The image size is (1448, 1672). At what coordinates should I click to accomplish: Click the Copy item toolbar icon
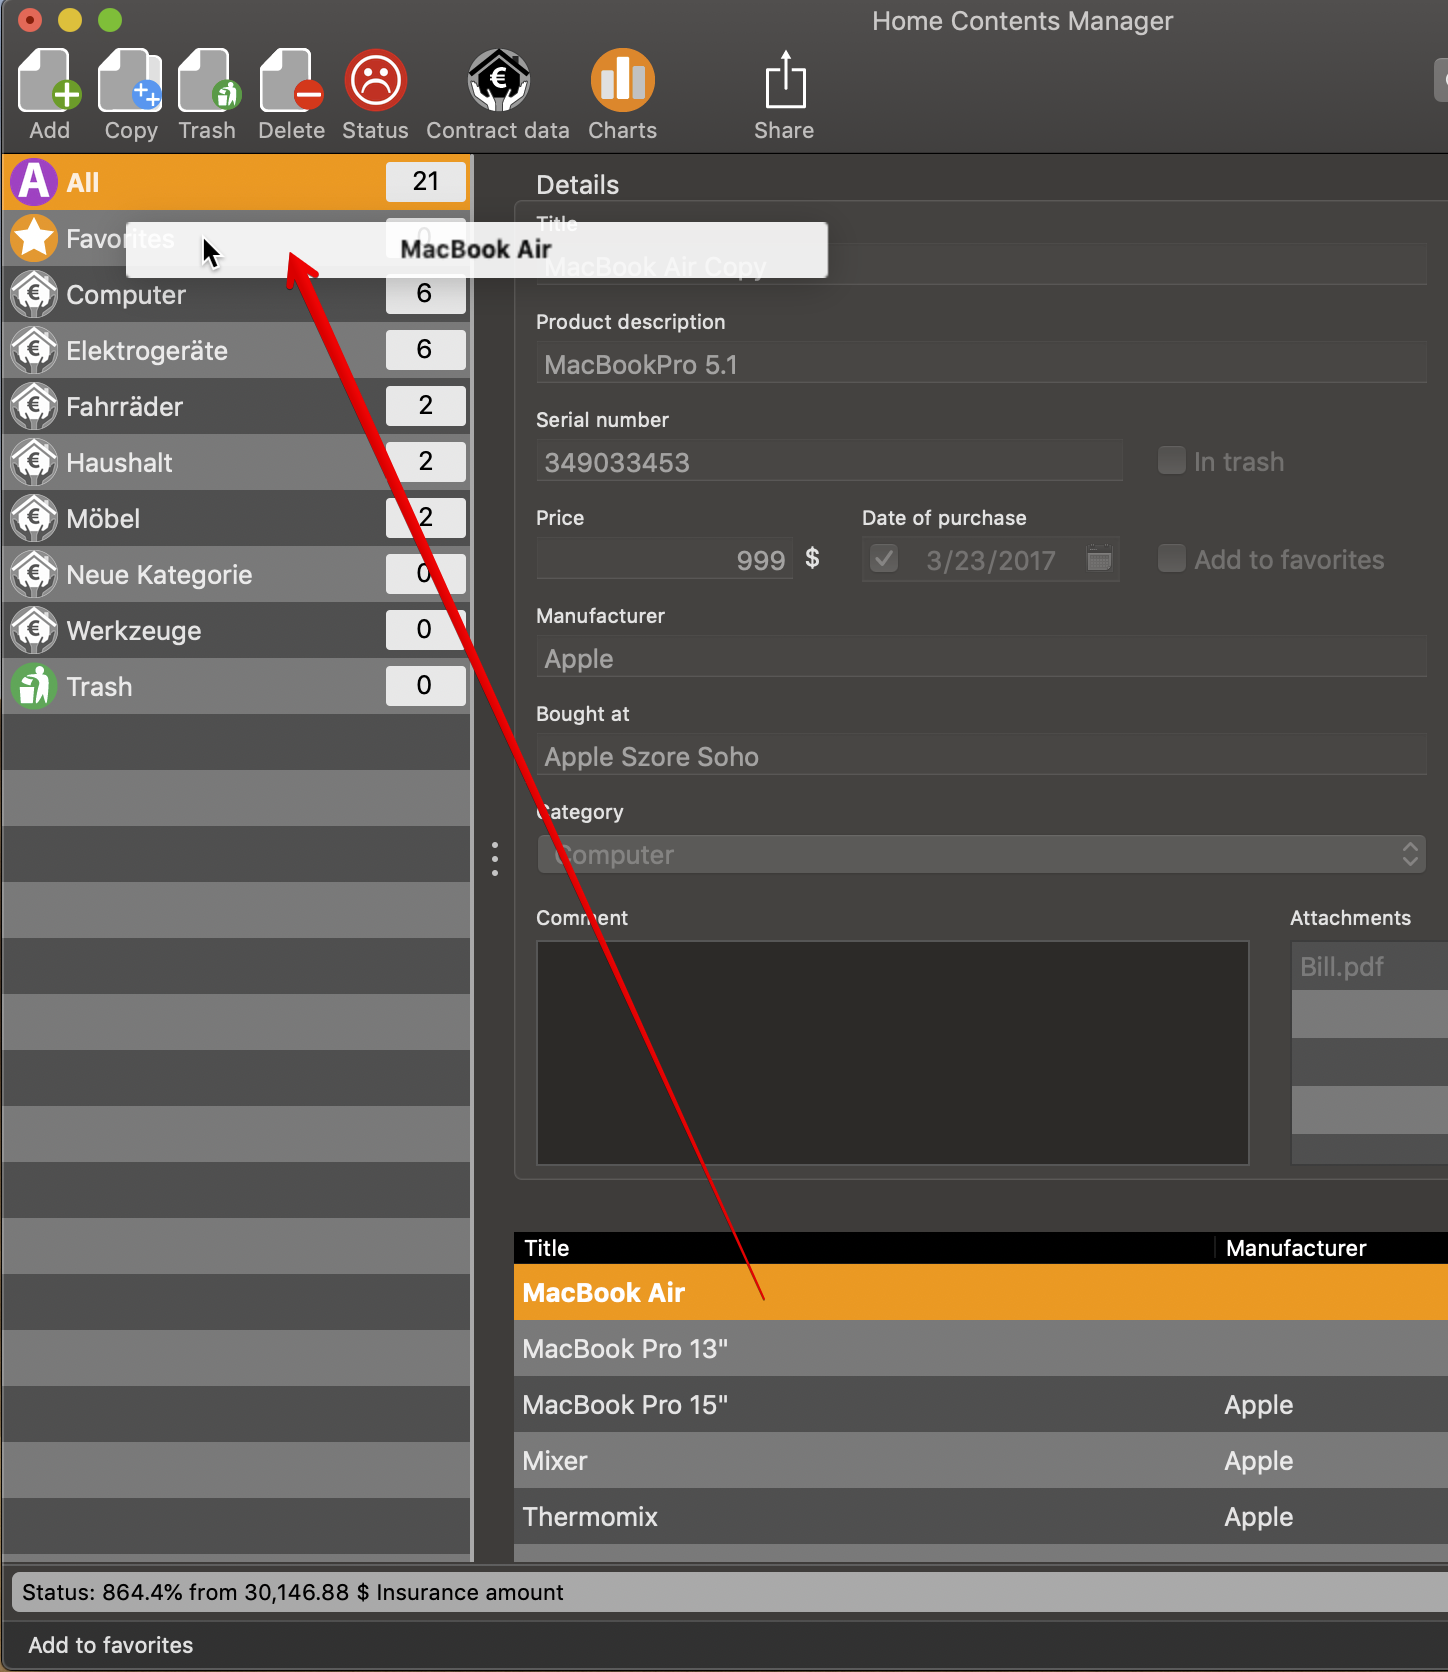coord(130,80)
